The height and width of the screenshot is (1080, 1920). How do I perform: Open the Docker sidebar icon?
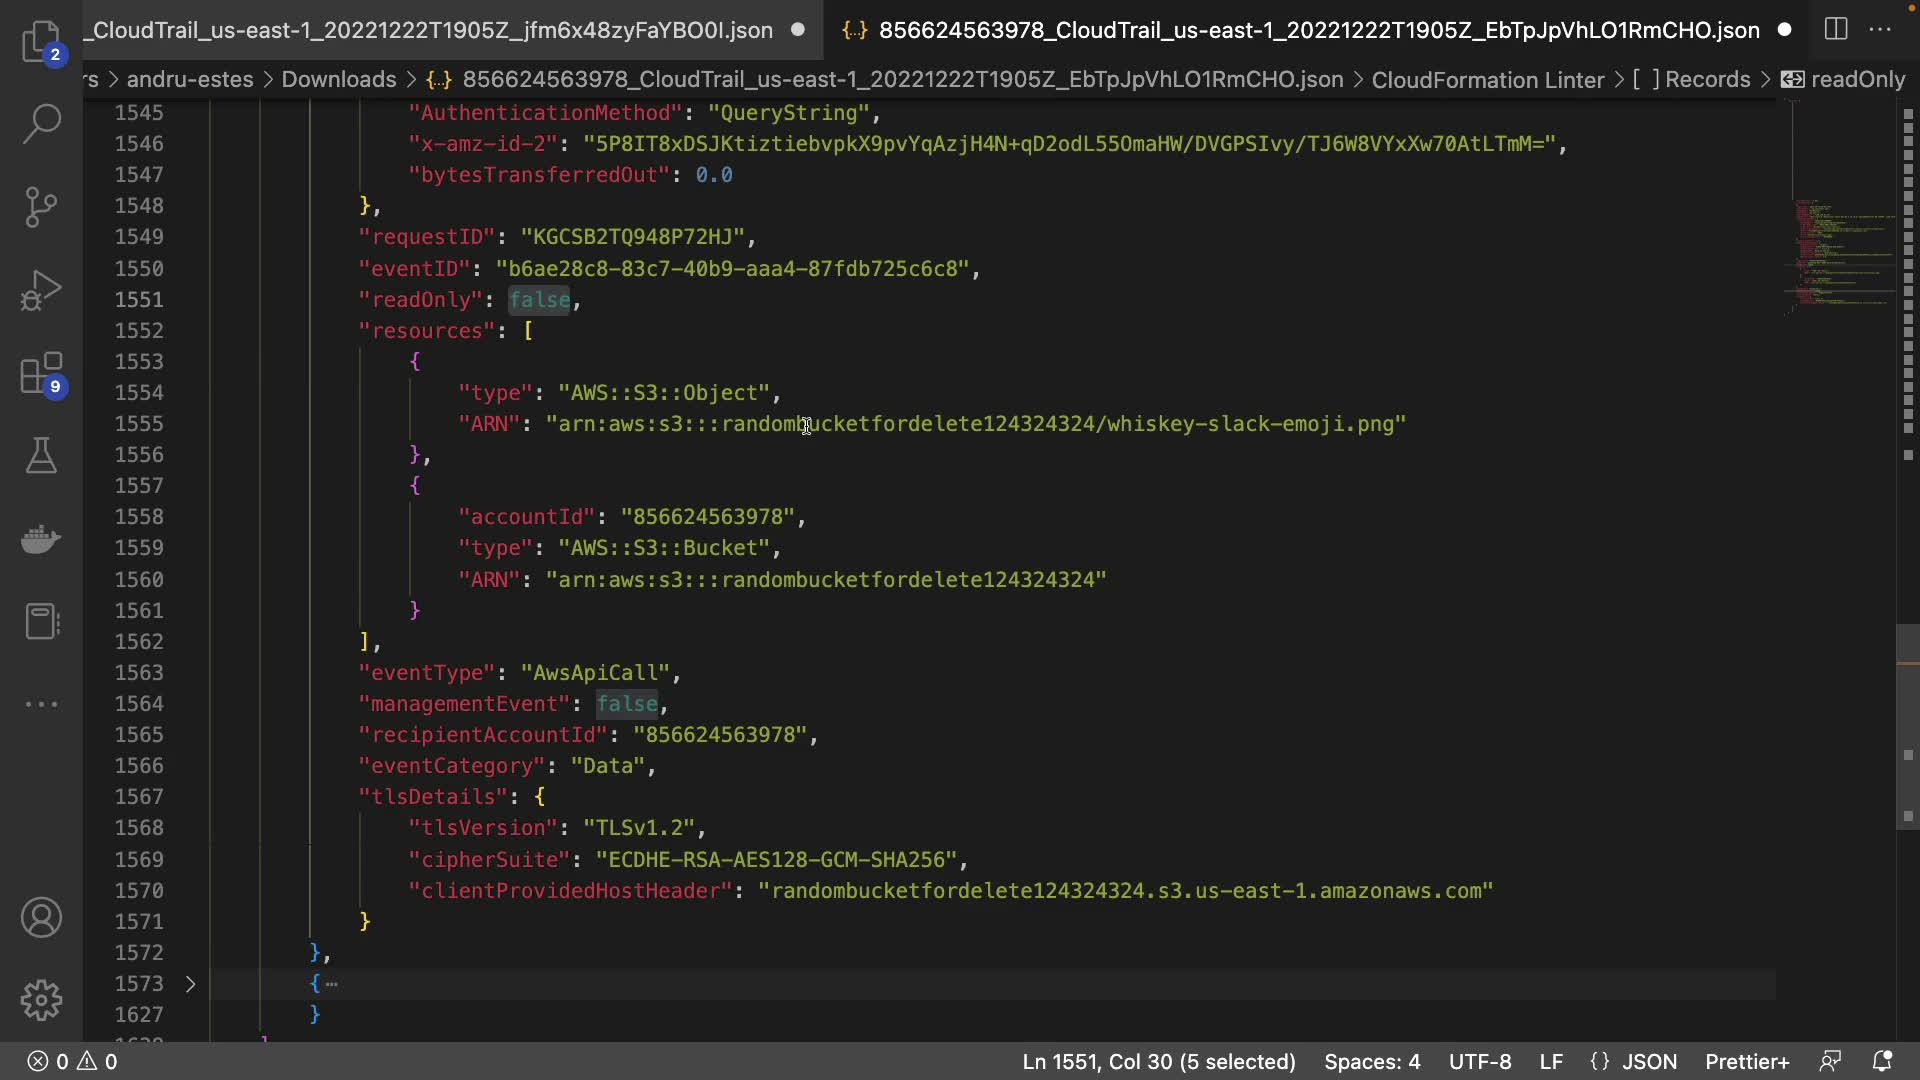pos(41,539)
